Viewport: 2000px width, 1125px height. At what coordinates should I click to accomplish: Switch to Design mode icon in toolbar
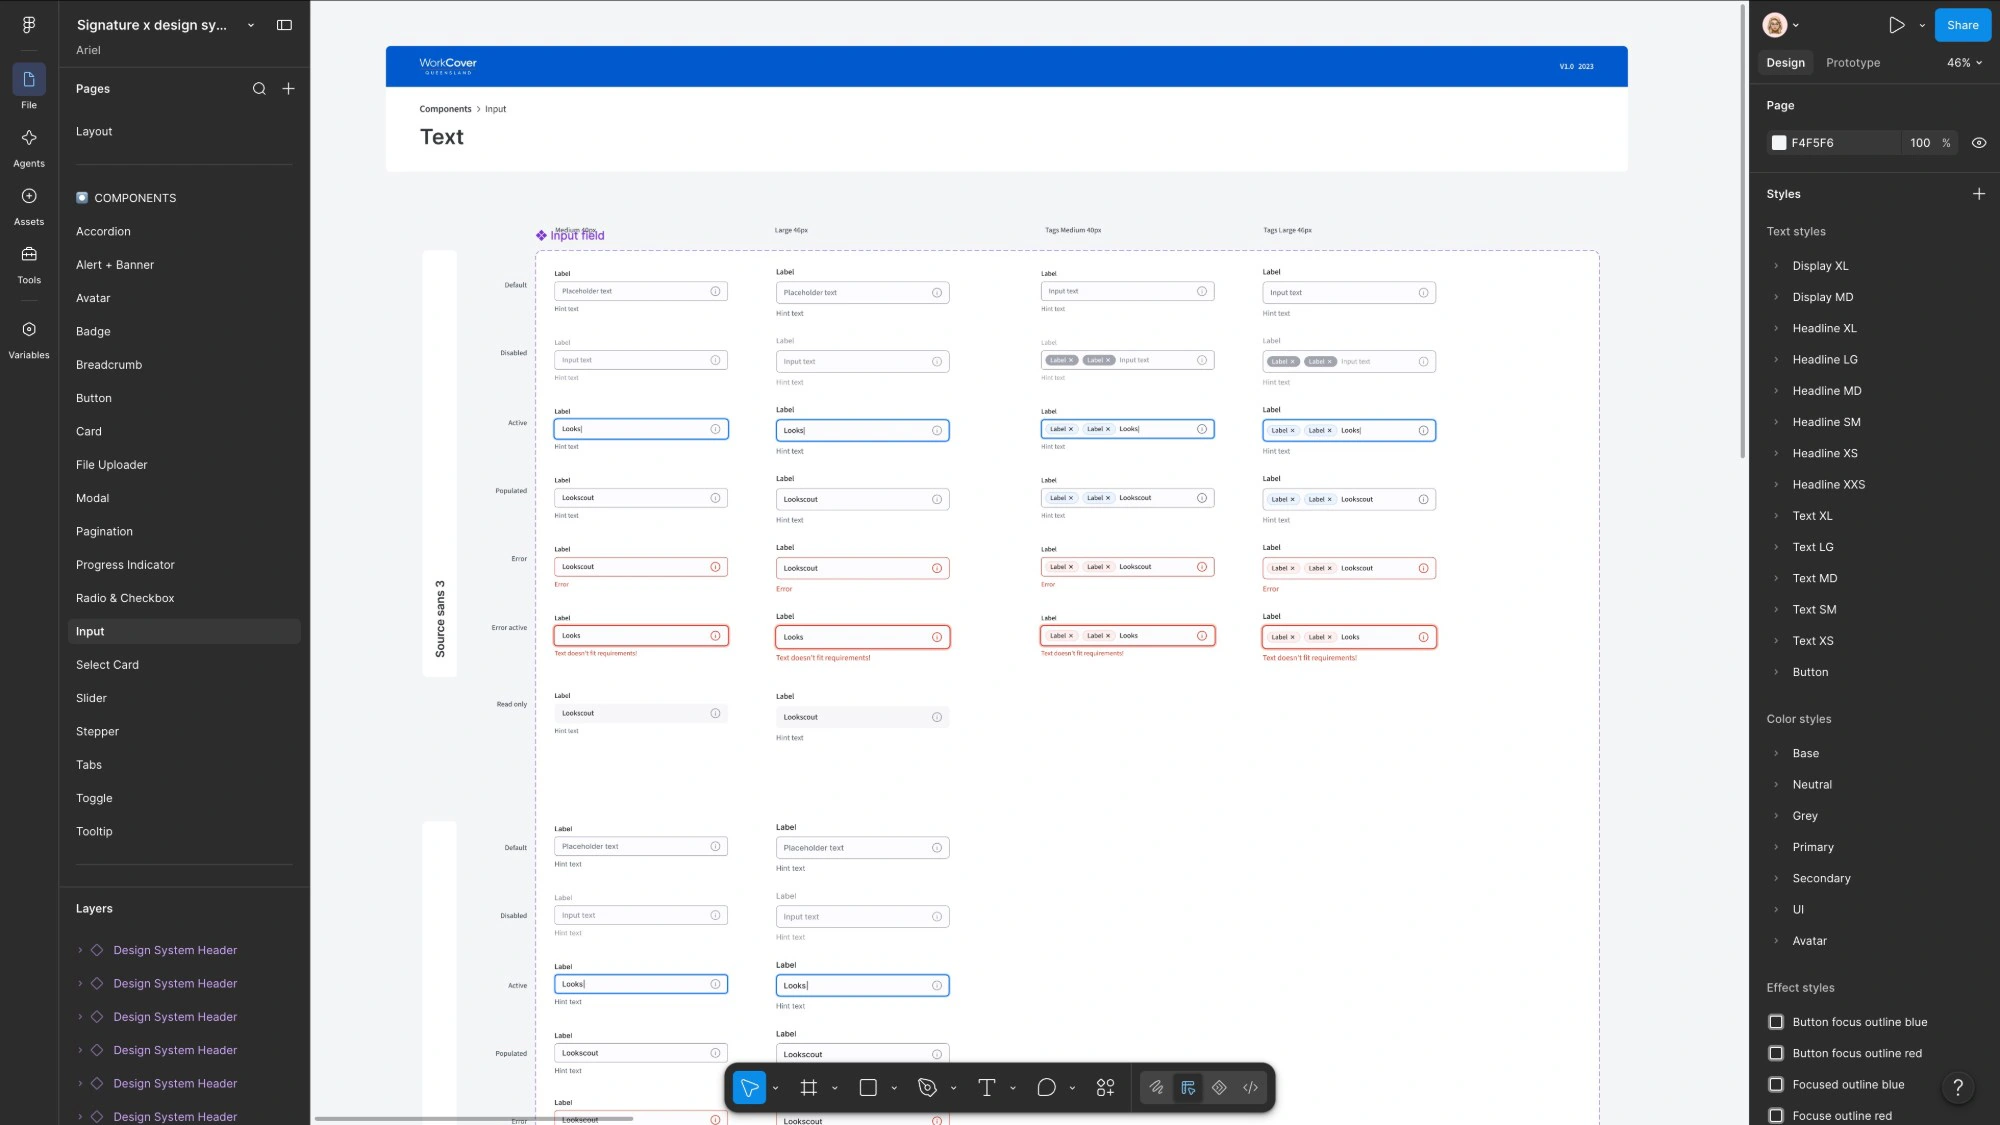click(x=1188, y=1087)
